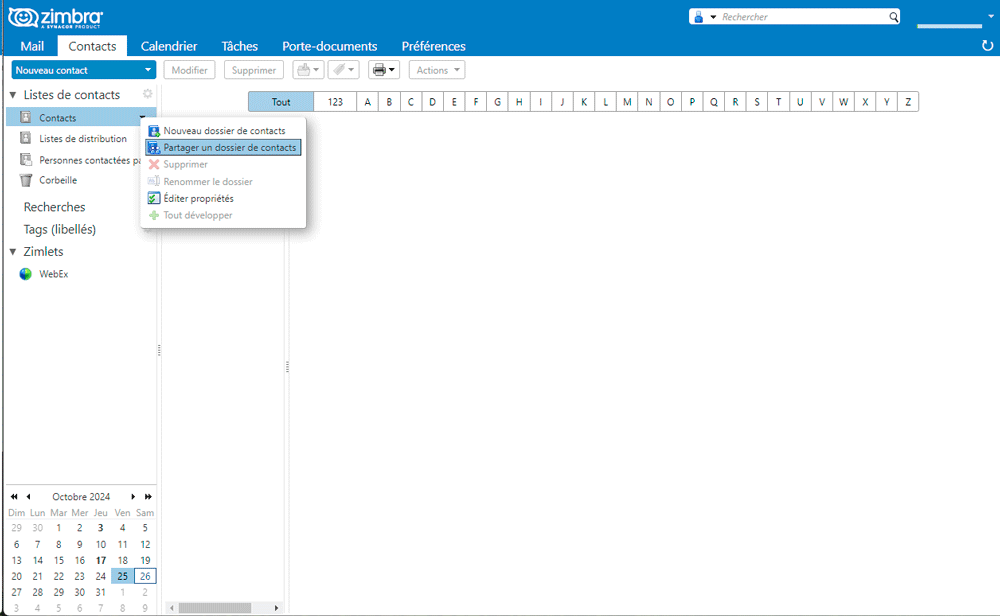Select October 26 in mini calendar
This screenshot has height=616, width=1000.
pos(145,576)
